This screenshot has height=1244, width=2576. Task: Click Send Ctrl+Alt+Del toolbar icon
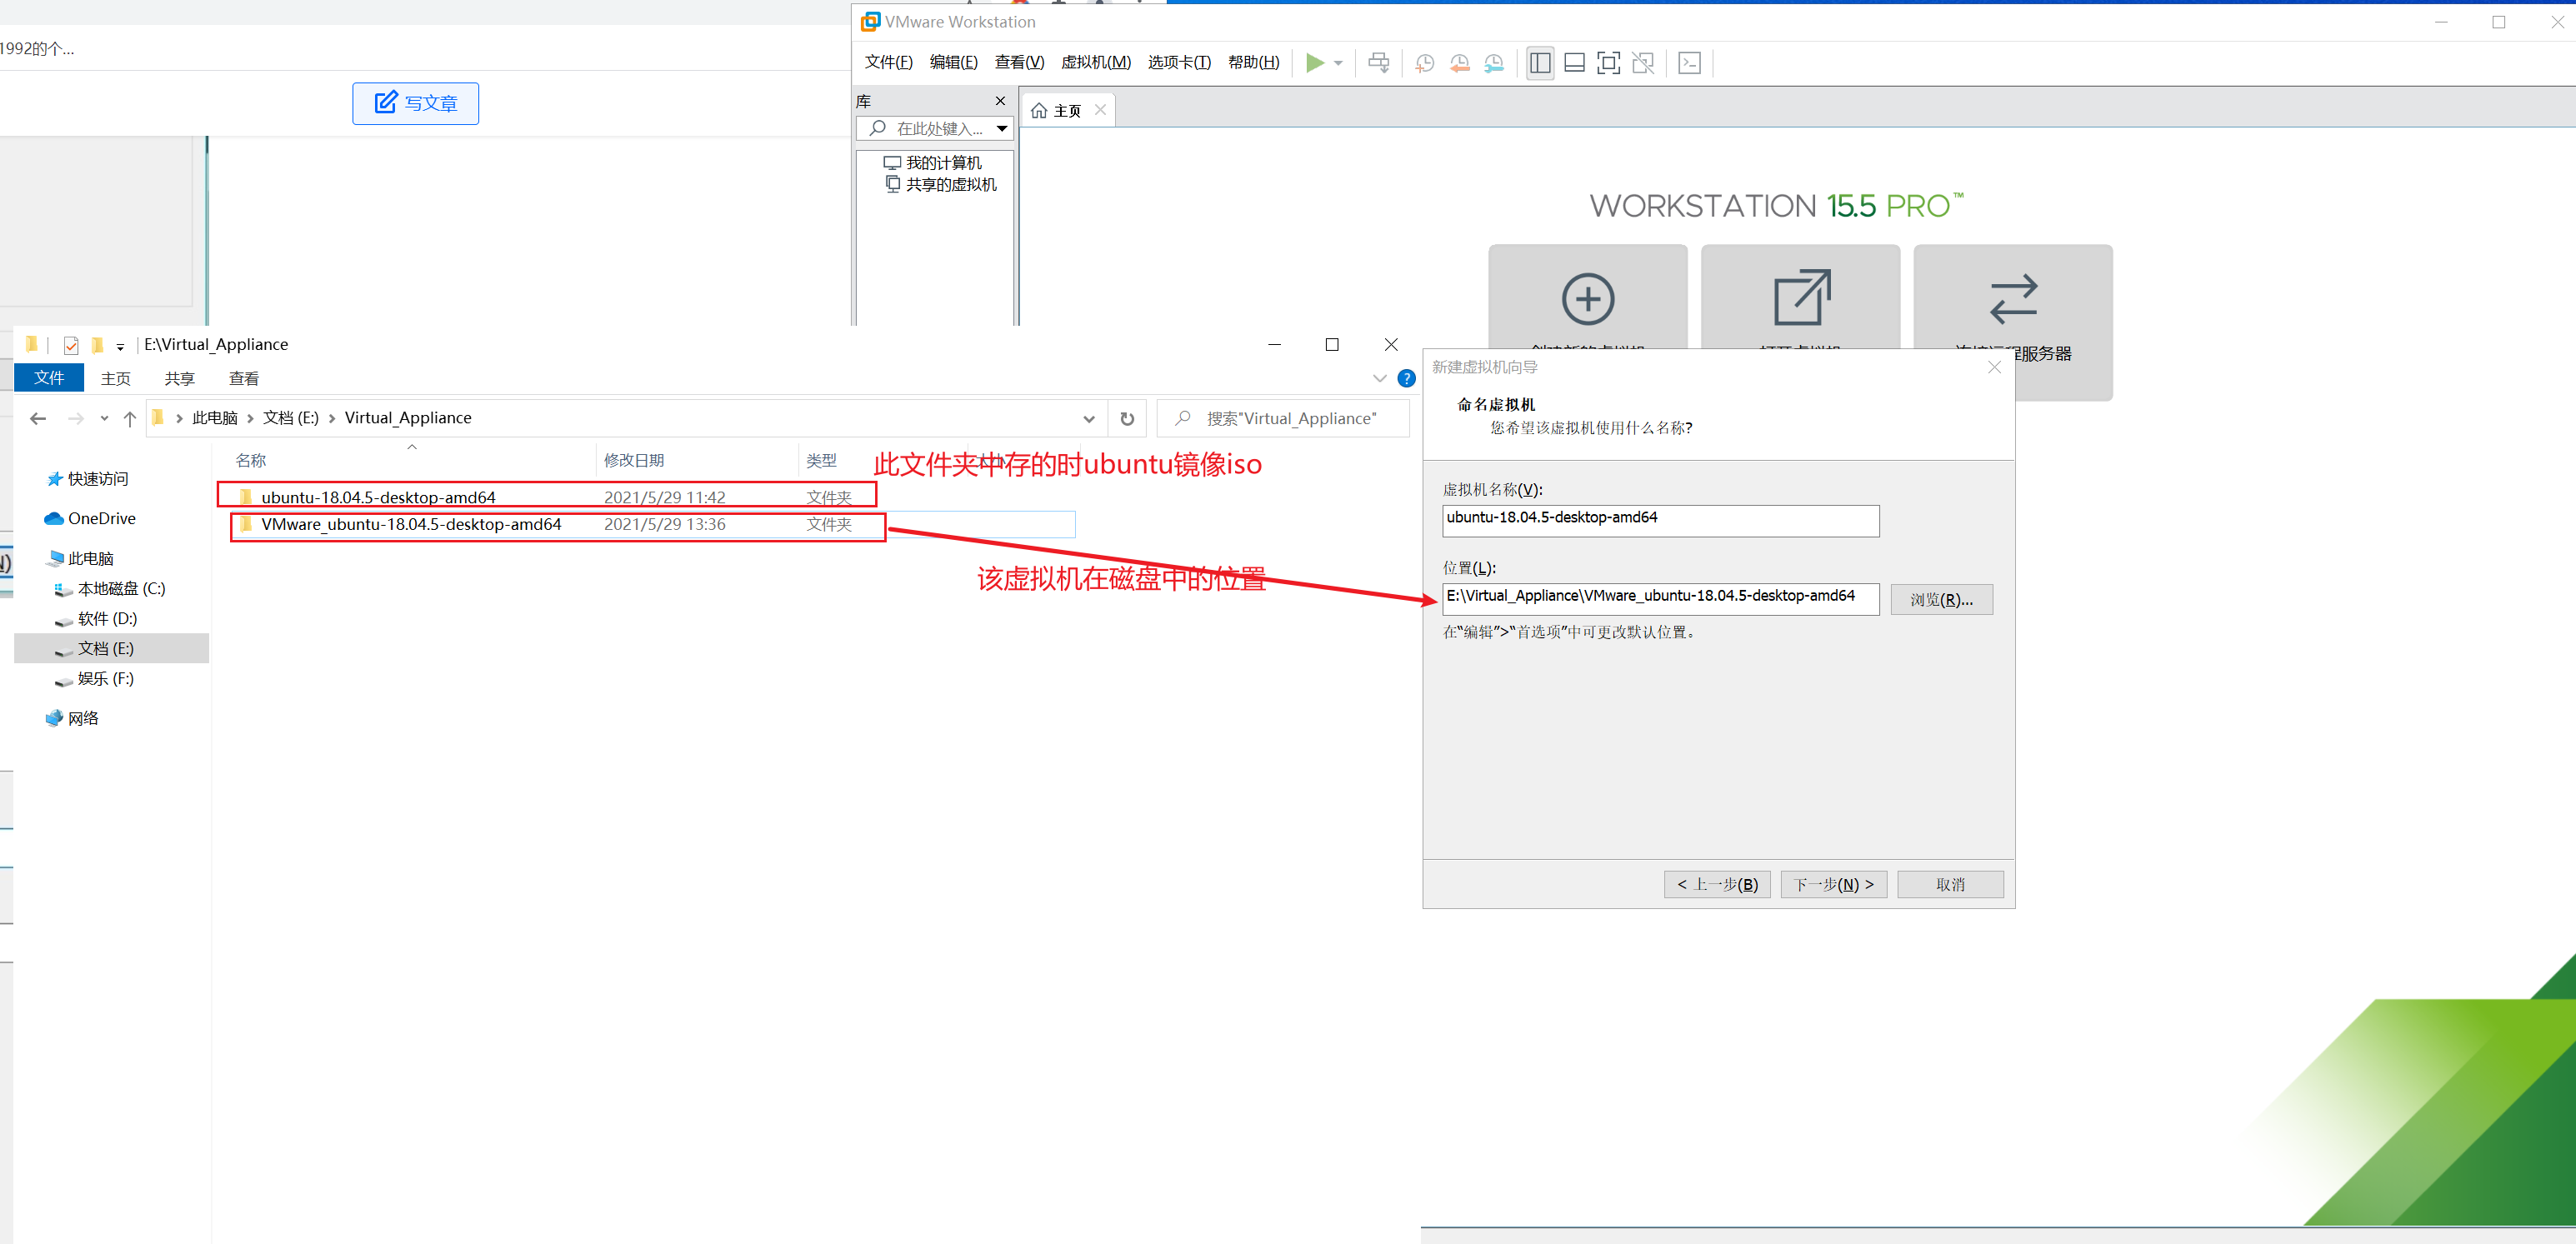[x=1378, y=63]
